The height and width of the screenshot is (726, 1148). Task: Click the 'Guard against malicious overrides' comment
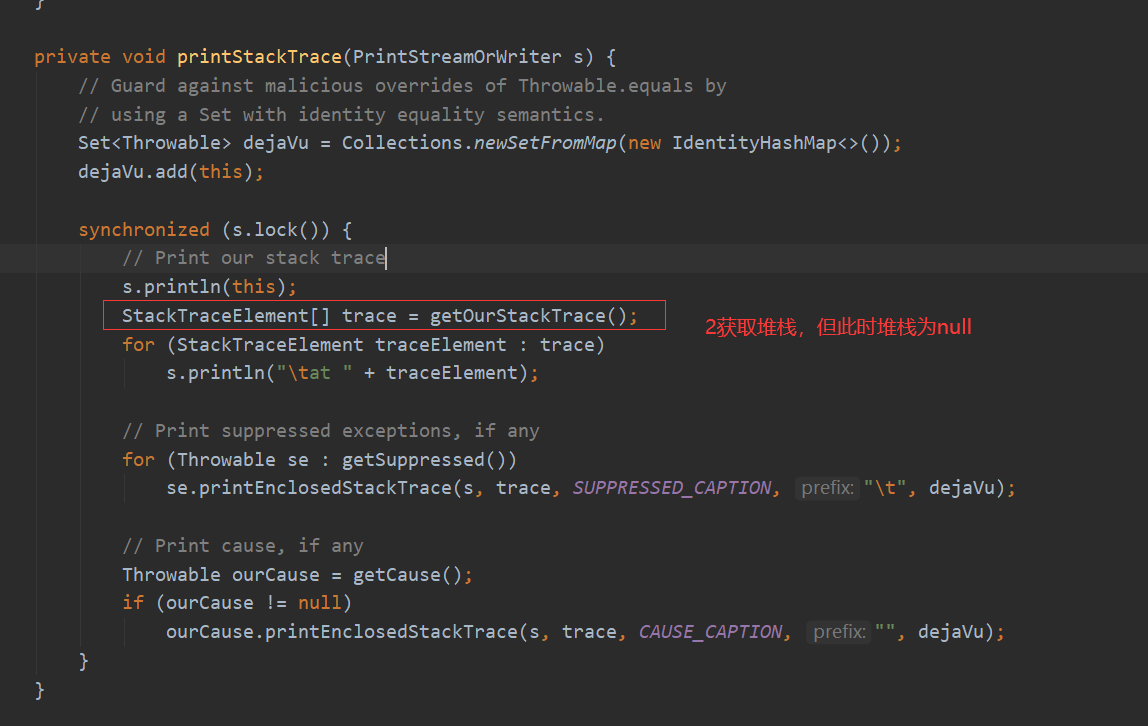[402, 86]
